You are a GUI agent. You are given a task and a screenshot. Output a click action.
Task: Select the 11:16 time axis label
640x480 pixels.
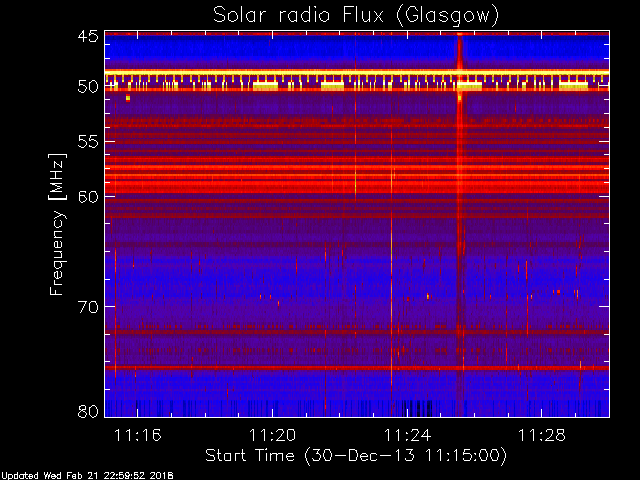point(138,435)
